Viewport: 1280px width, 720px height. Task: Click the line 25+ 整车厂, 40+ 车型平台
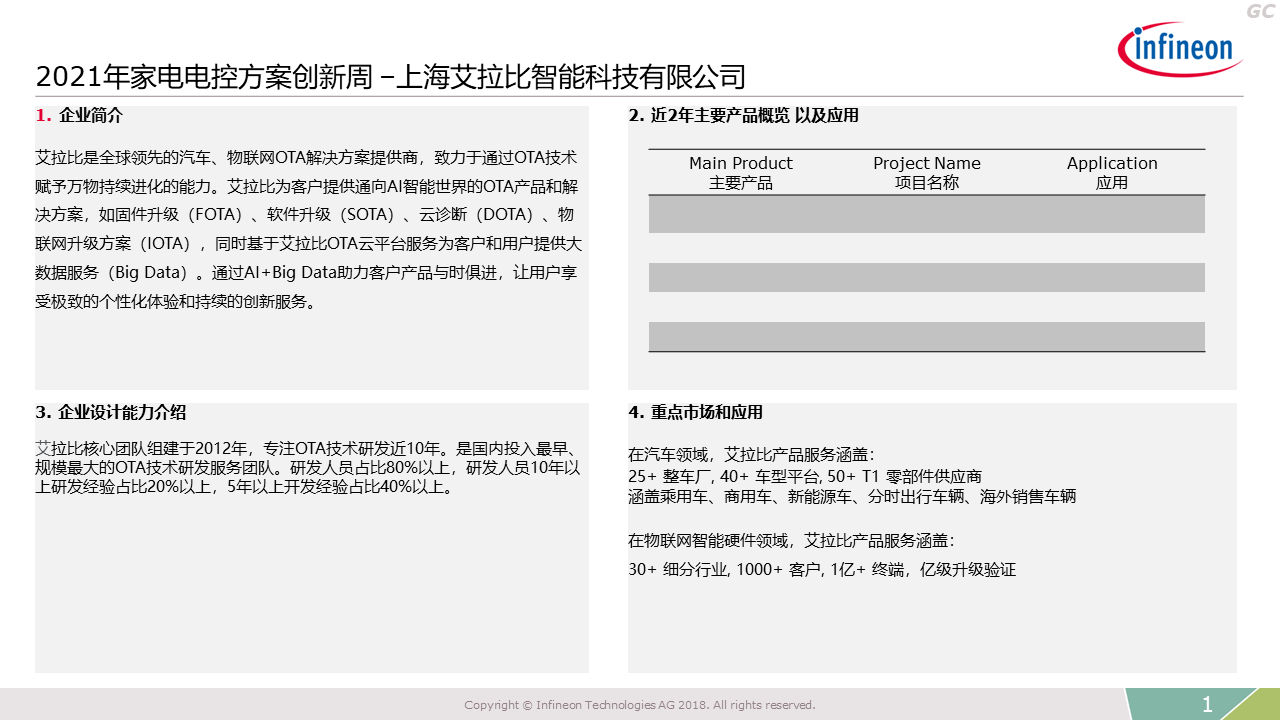point(805,476)
